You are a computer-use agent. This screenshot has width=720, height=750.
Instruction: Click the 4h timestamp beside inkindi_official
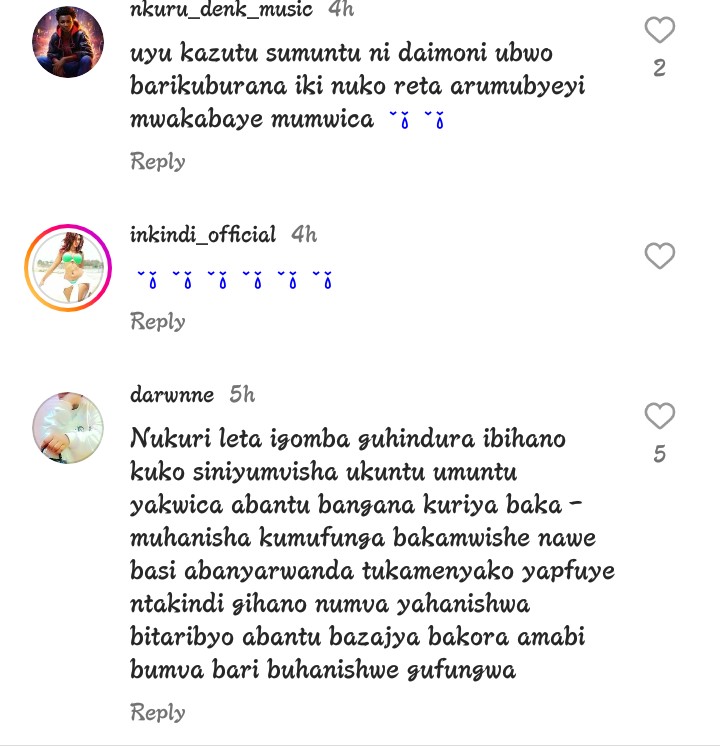[304, 234]
